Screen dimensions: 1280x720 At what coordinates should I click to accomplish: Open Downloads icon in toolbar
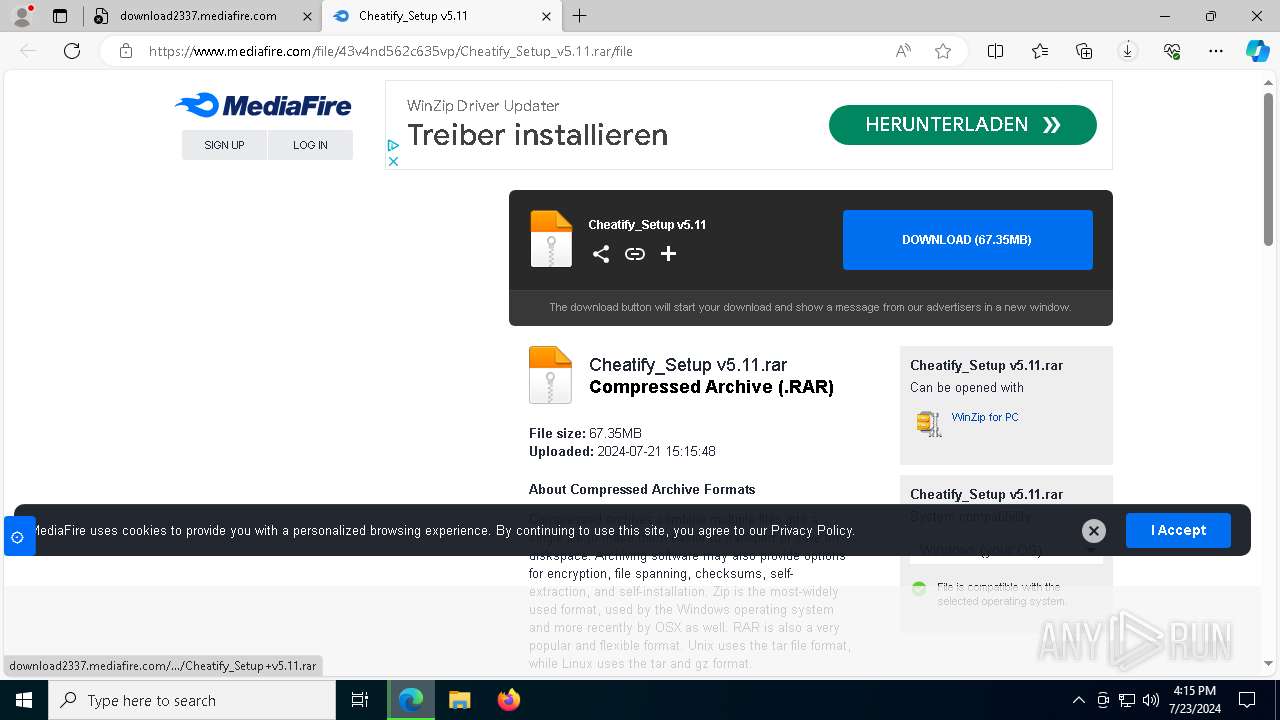(x=1128, y=51)
